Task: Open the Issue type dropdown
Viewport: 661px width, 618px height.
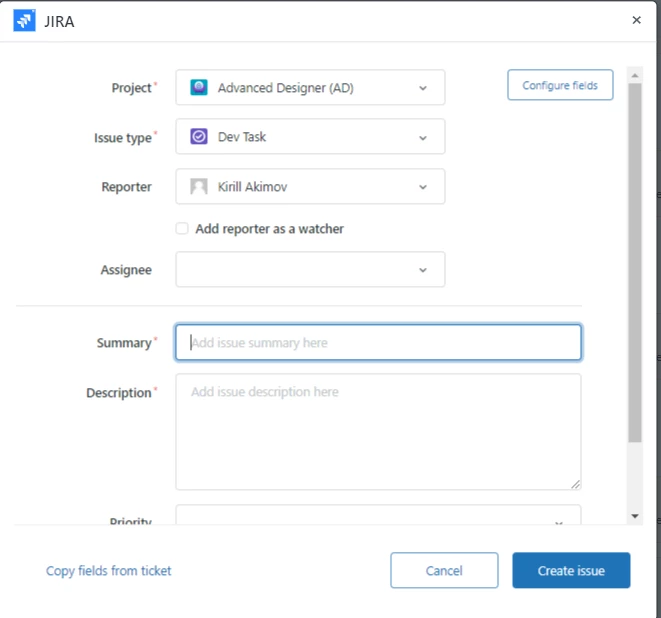Action: (310, 137)
